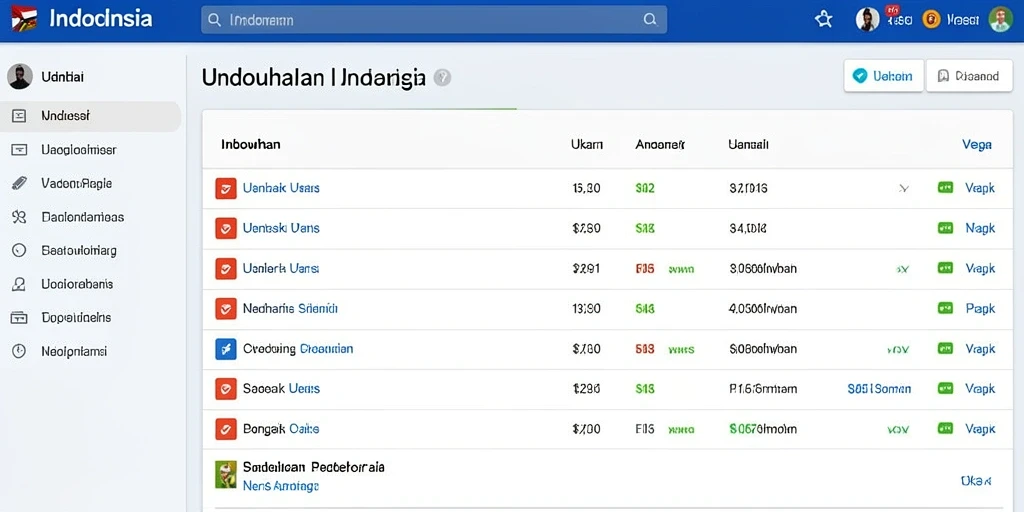Click the pencil icon beside VadontRagie
1024x512 pixels.
(19, 184)
